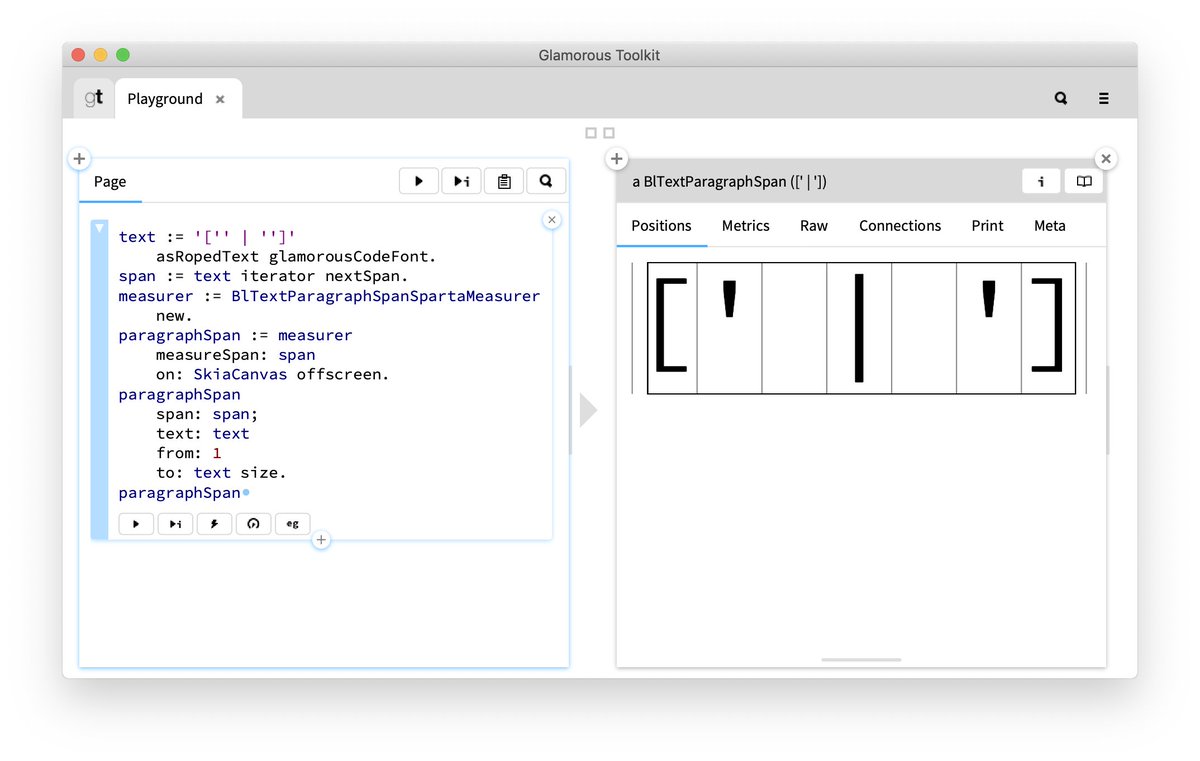This screenshot has width=1200, height=761.
Task: Click the first apostrophe glyph cell
Action: [729, 328]
